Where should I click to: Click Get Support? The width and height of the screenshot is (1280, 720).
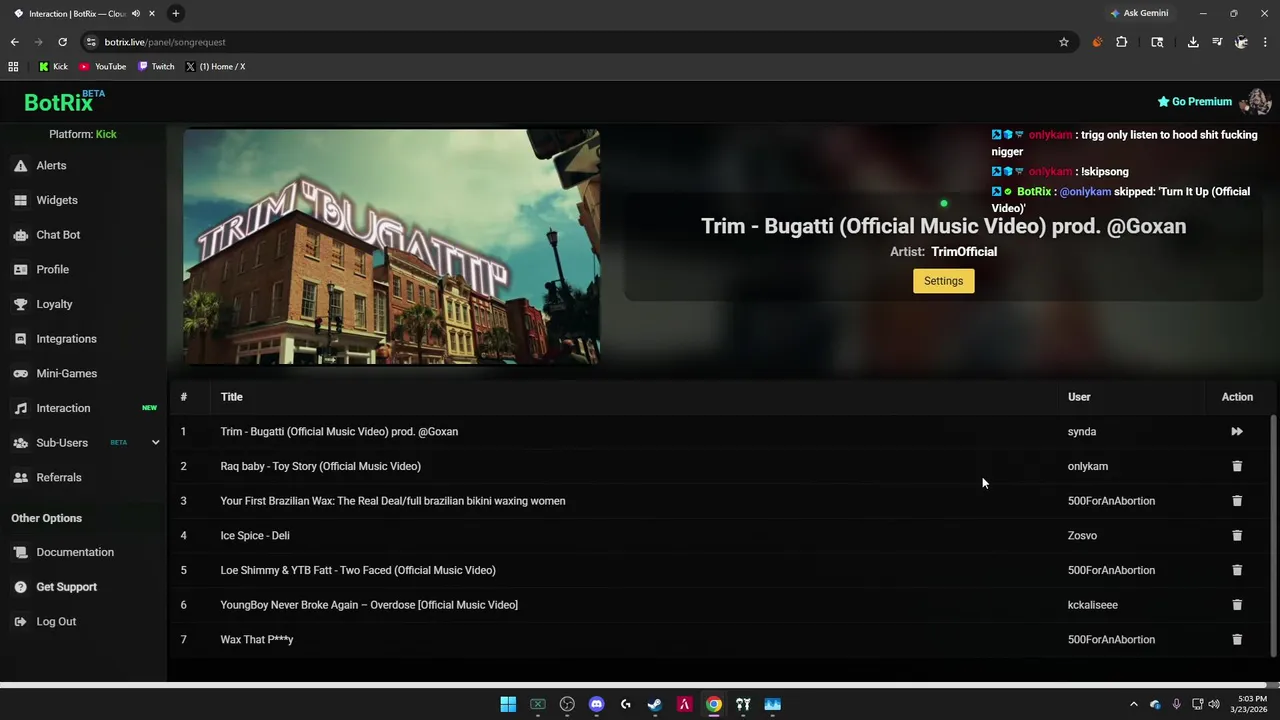(66, 587)
